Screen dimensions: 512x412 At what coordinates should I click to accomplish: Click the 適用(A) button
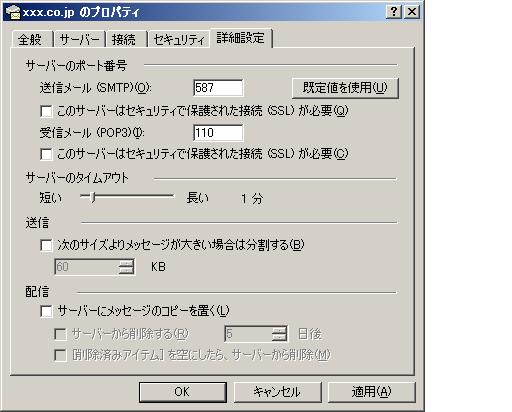click(372, 392)
